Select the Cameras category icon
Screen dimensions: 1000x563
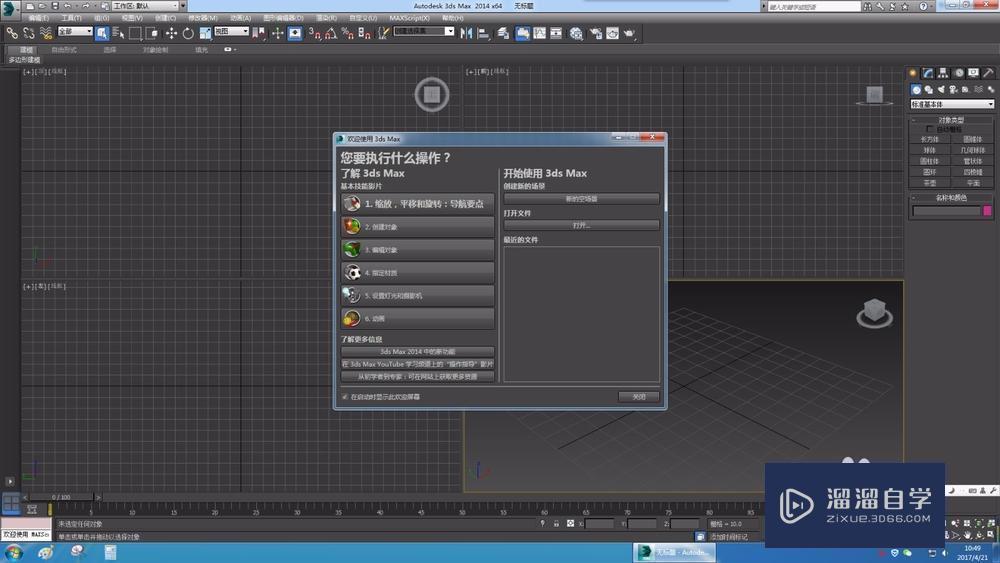[x=953, y=90]
